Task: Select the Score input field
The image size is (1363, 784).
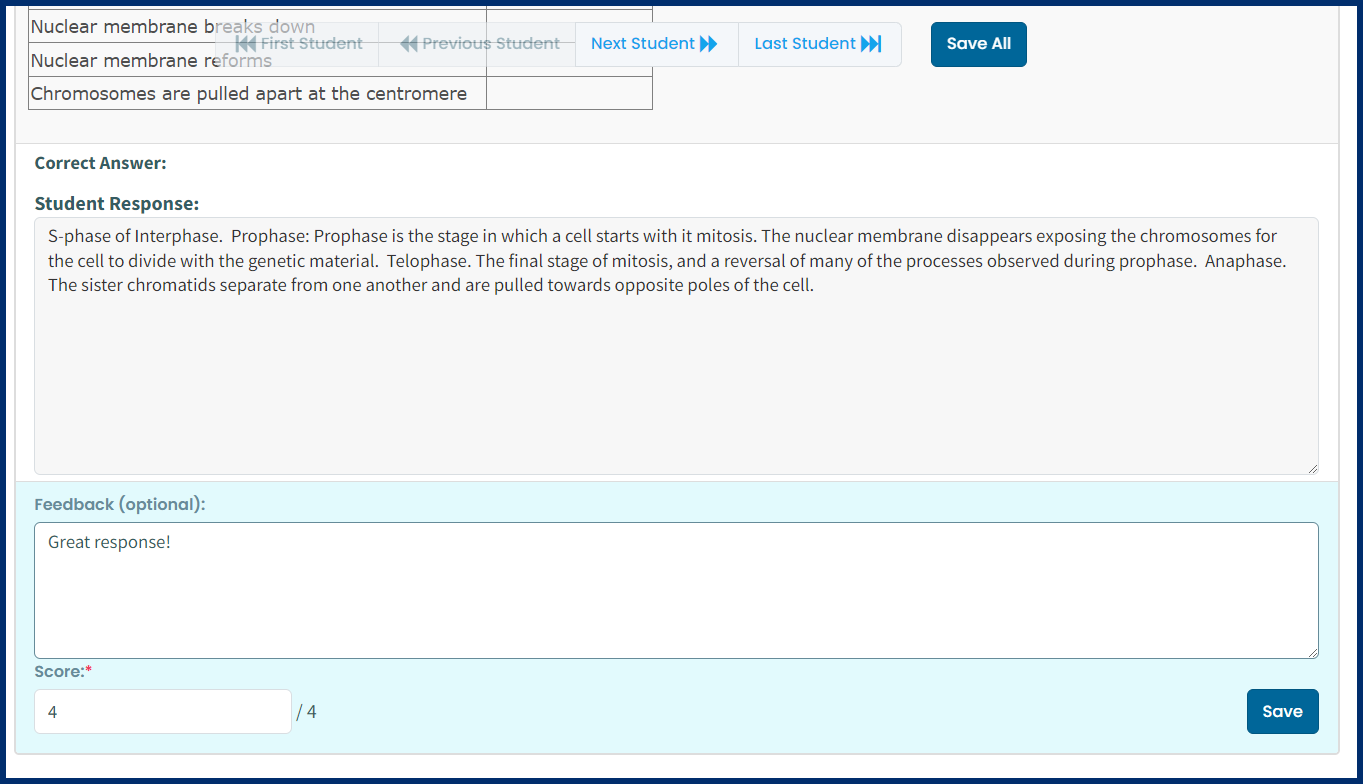Action: pos(162,711)
